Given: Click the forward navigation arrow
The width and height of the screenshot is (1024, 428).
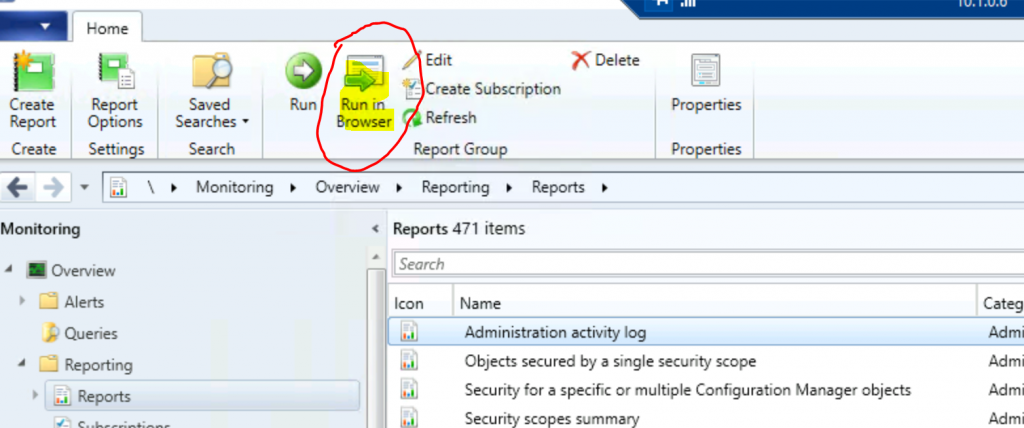Looking at the screenshot, I should tap(53, 188).
